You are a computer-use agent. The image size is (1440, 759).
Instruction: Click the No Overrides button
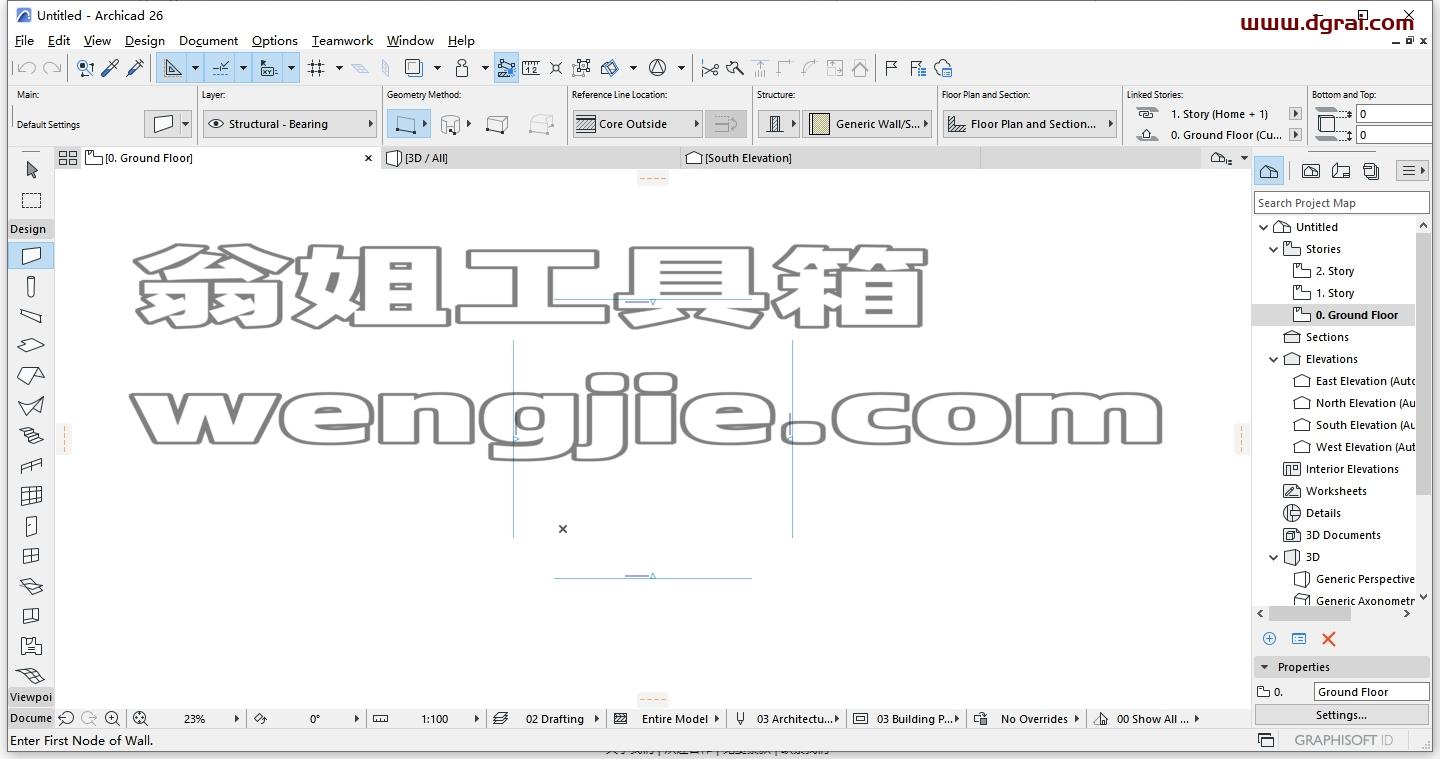(1028, 719)
